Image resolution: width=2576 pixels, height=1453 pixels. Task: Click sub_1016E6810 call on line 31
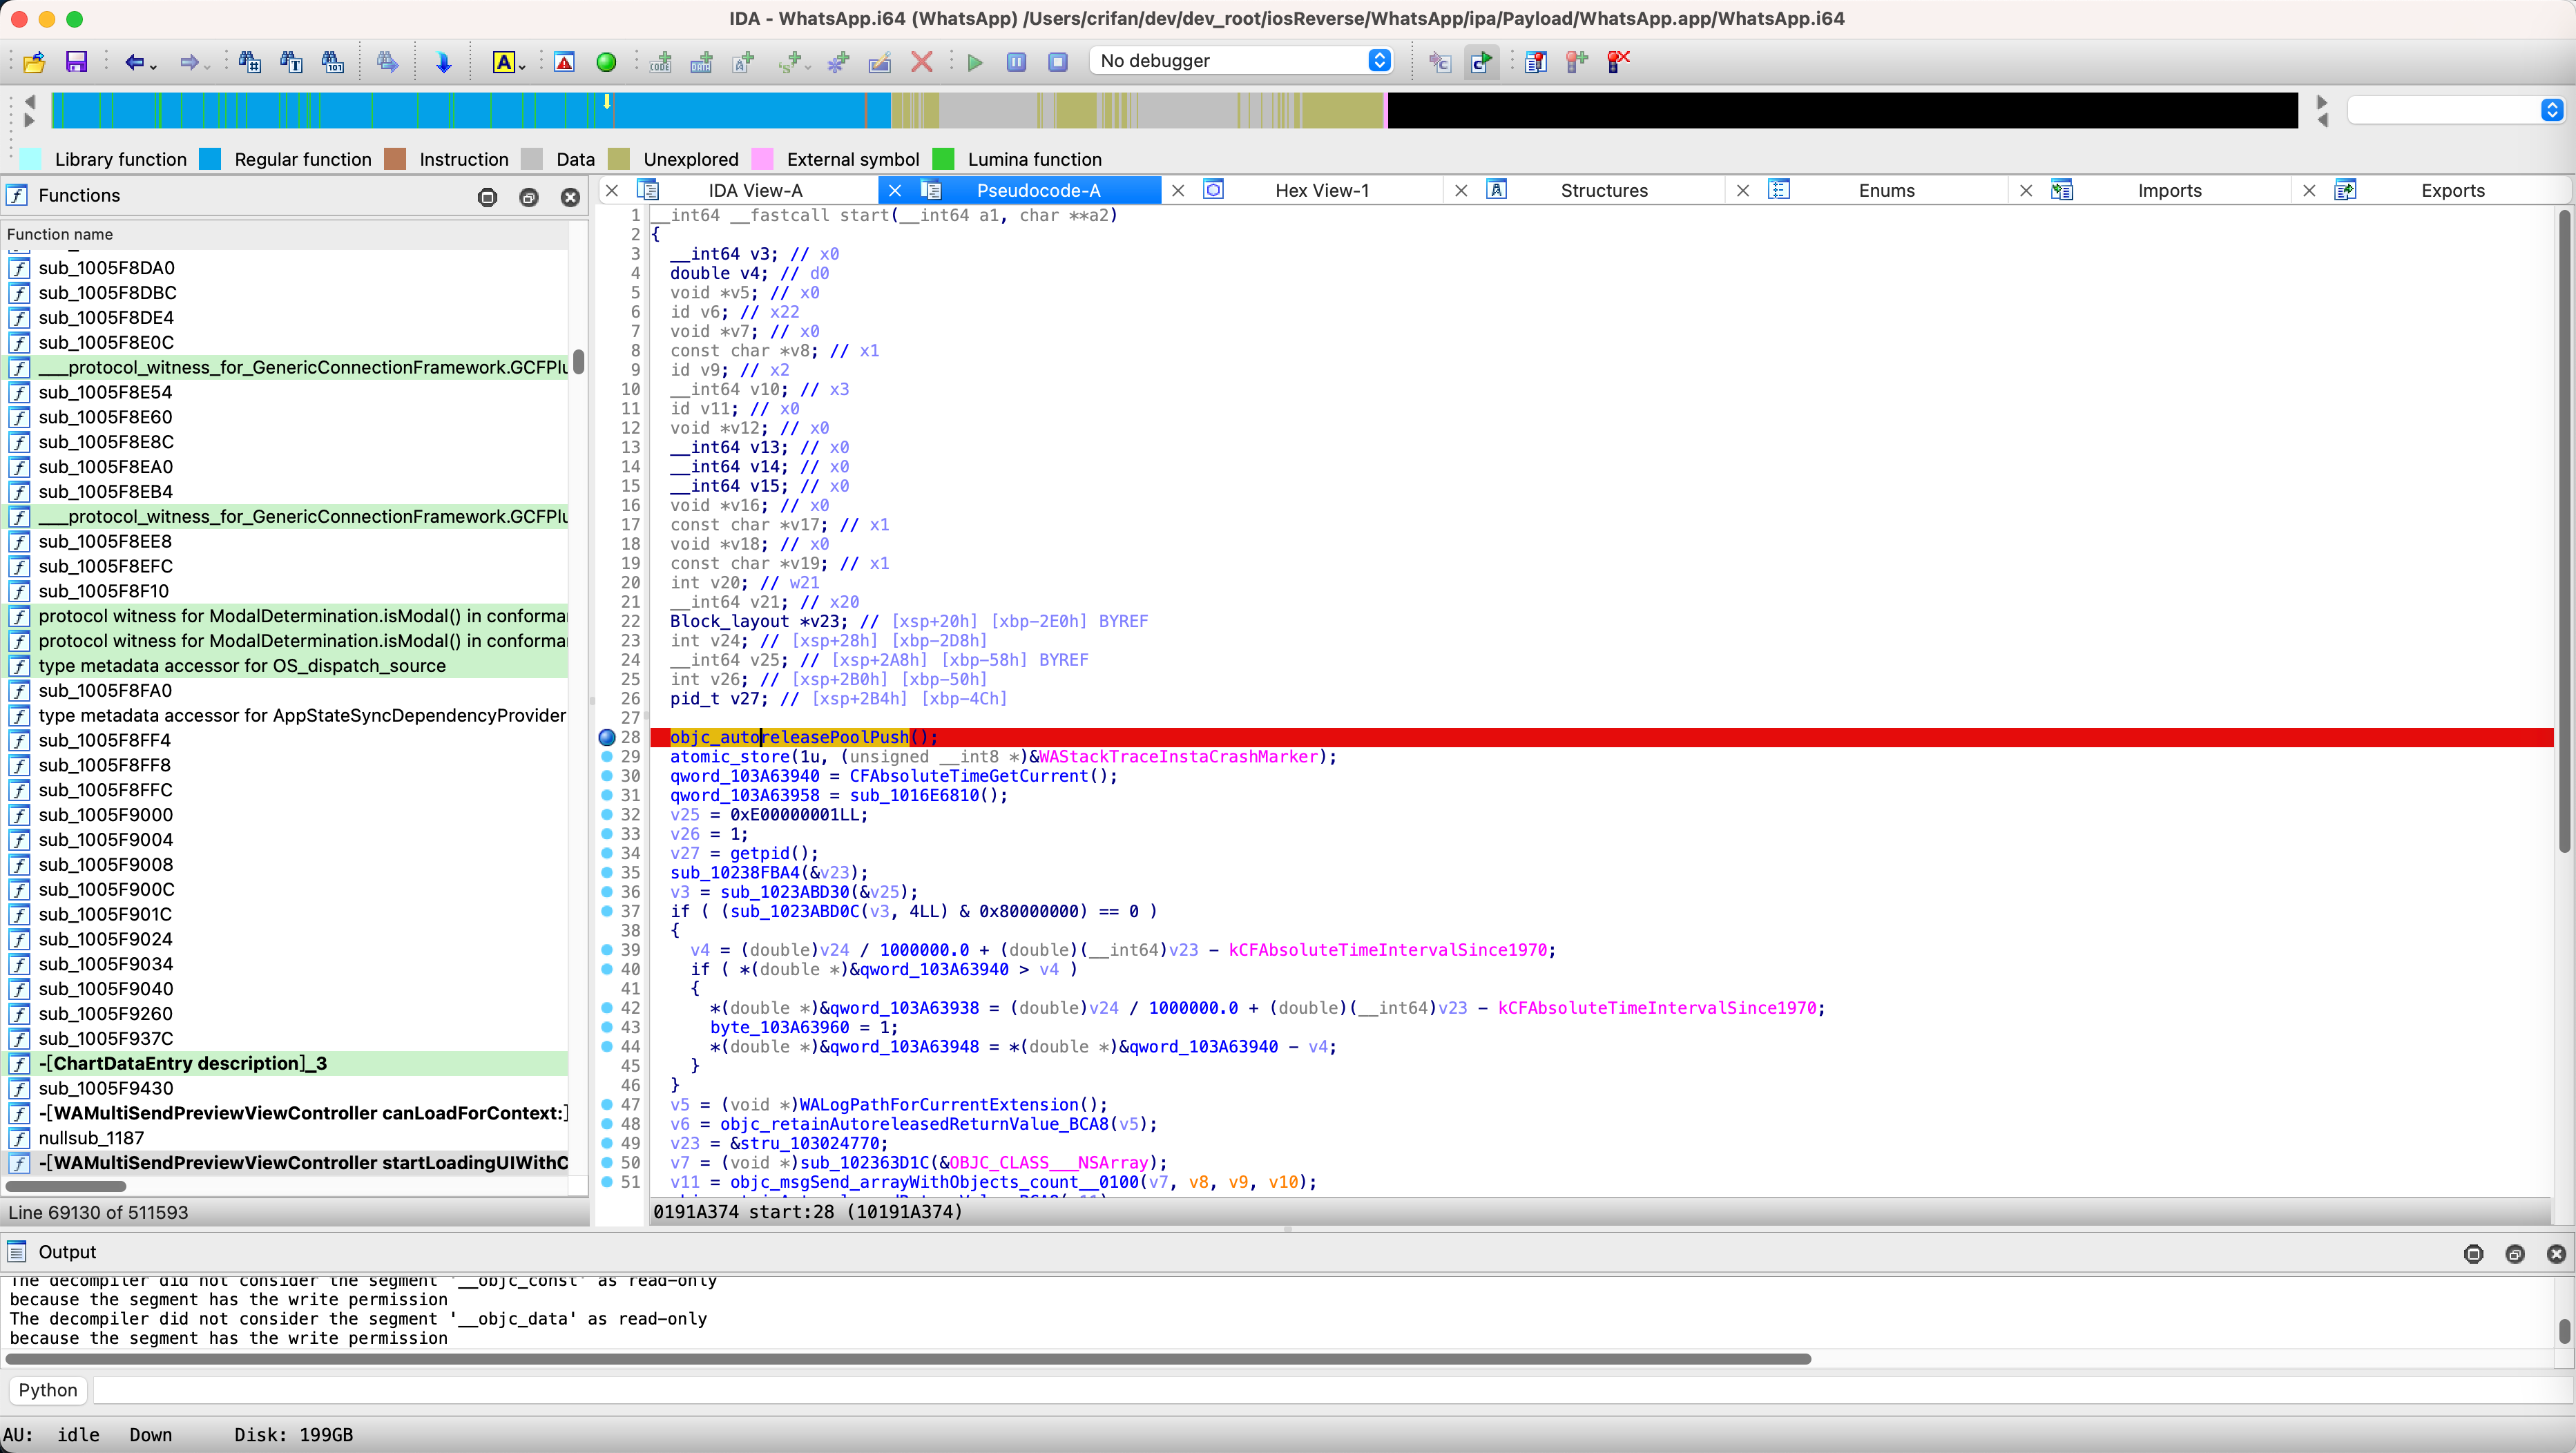pos(914,796)
